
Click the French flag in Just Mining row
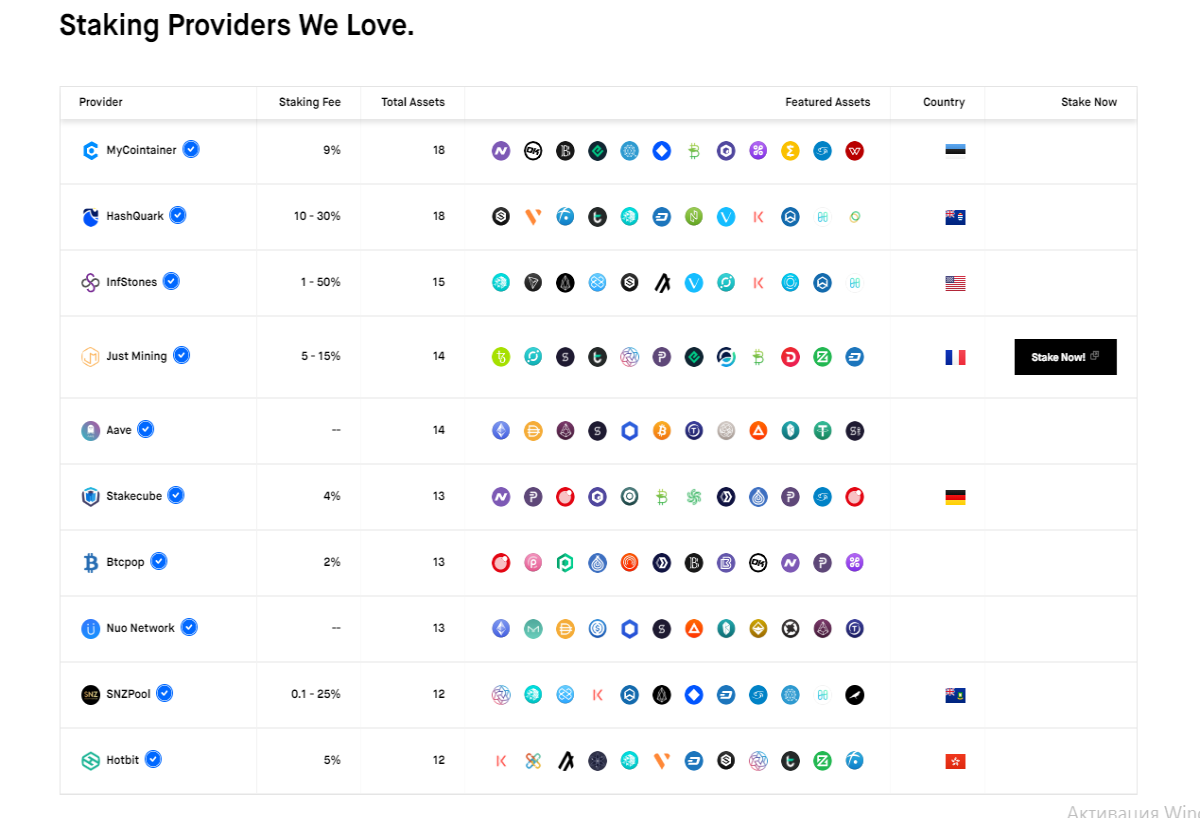[955, 357]
